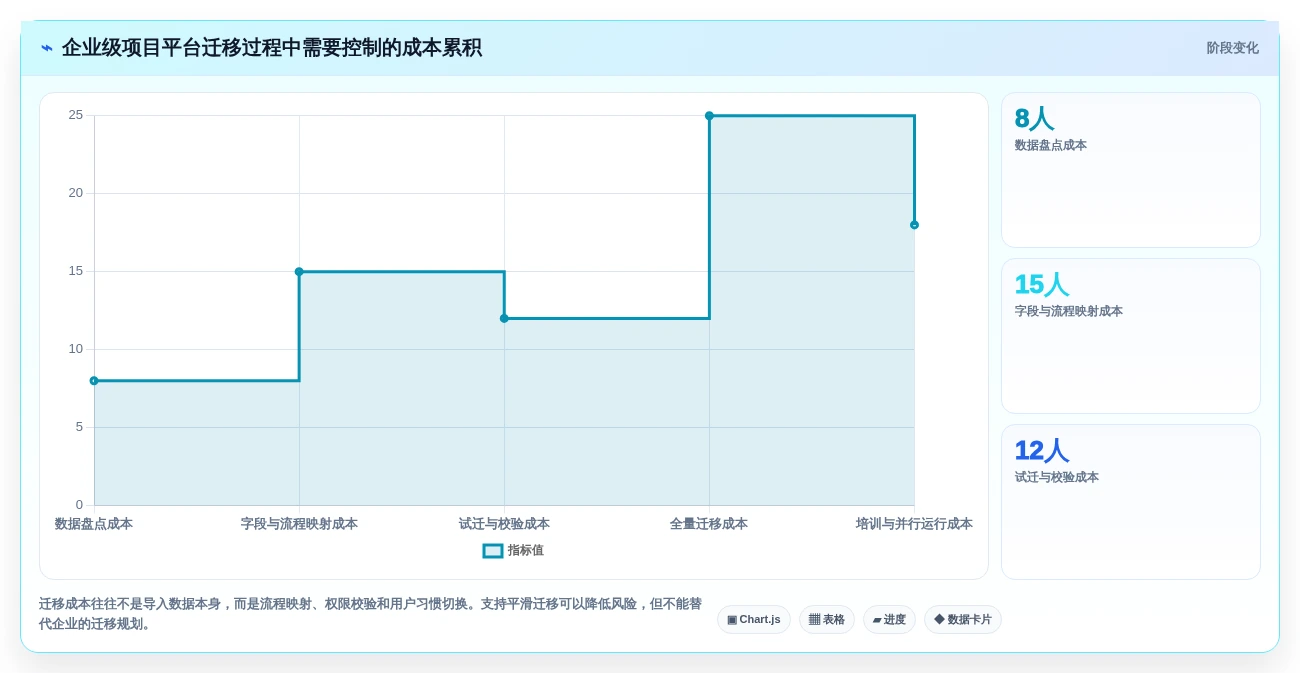Image resolution: width=1300 pixels, height=673 pixels.
Task: Select the Chart.js tag button
Action: [x=754, y=620]
